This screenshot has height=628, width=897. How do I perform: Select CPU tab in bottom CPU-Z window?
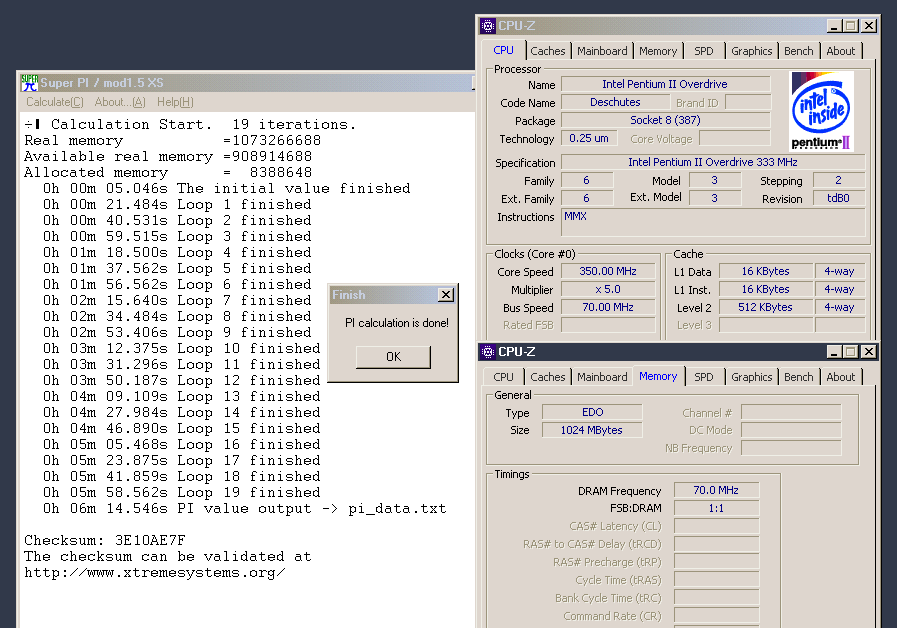pyautogui.click(x=503, y=377)
